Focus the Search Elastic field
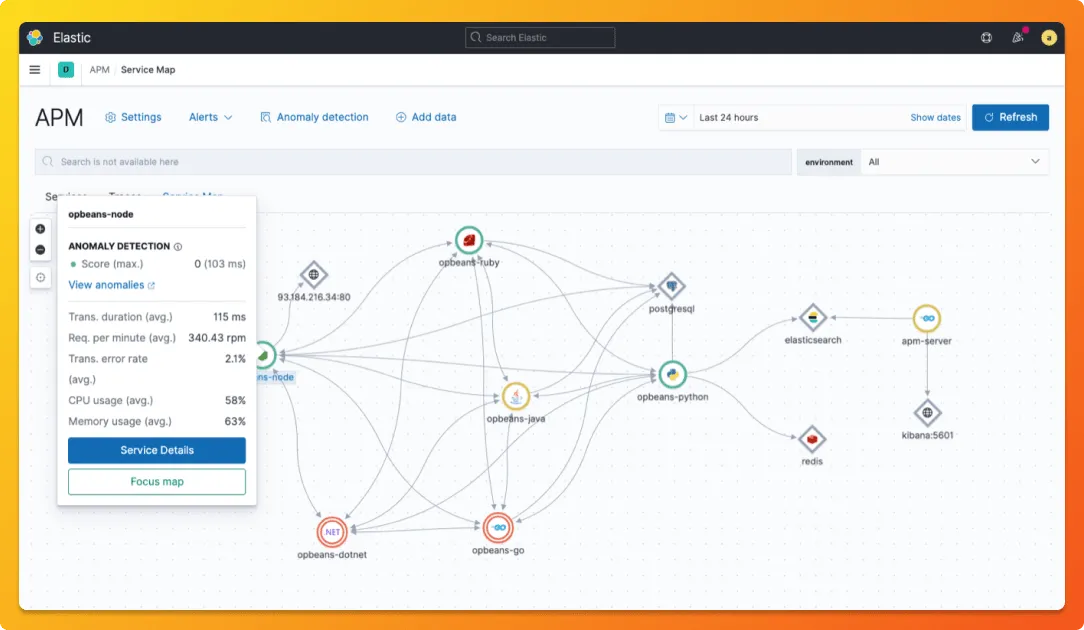This screenshot has height=630, width=1084. [x=540, y=37]
